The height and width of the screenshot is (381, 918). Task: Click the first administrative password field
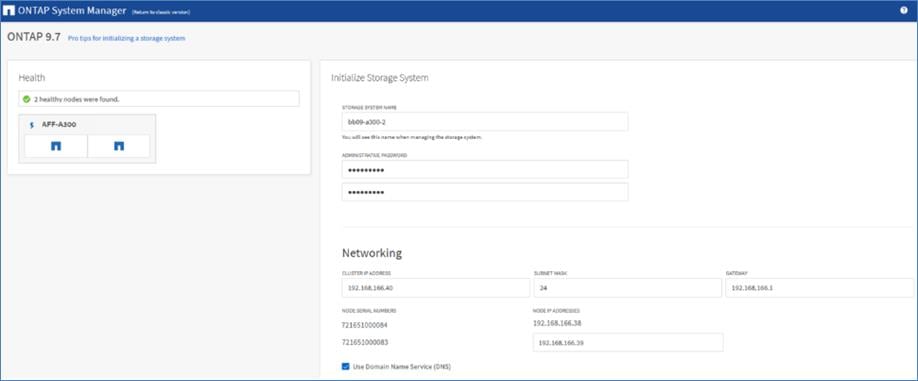click(485, 170)
